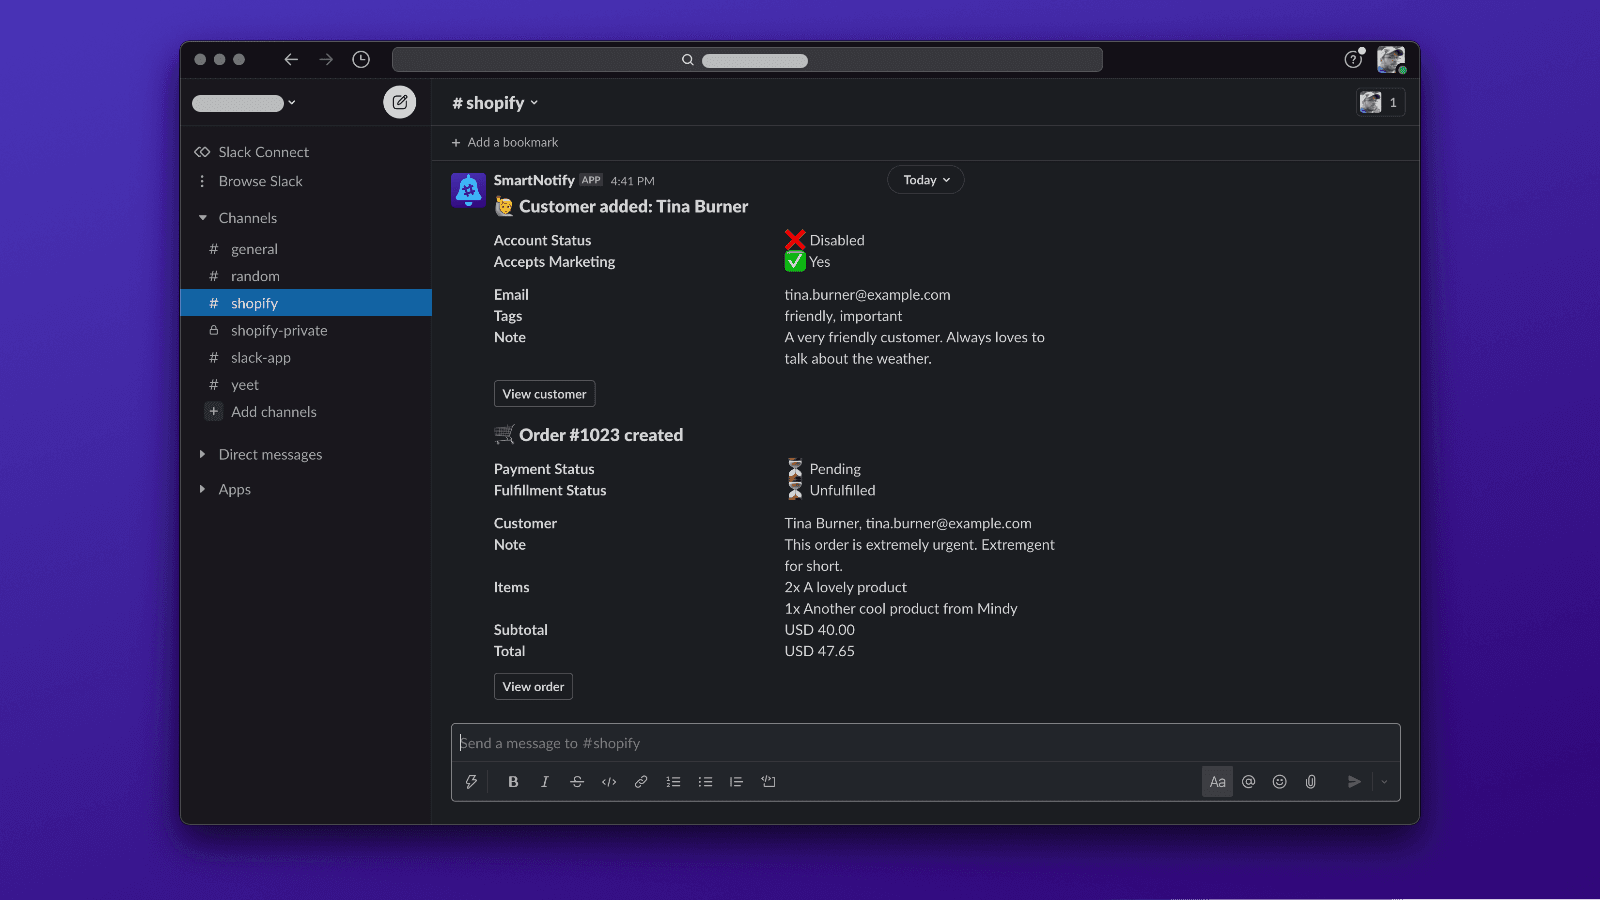Open the emoji picker icon

coord(1279,781)
